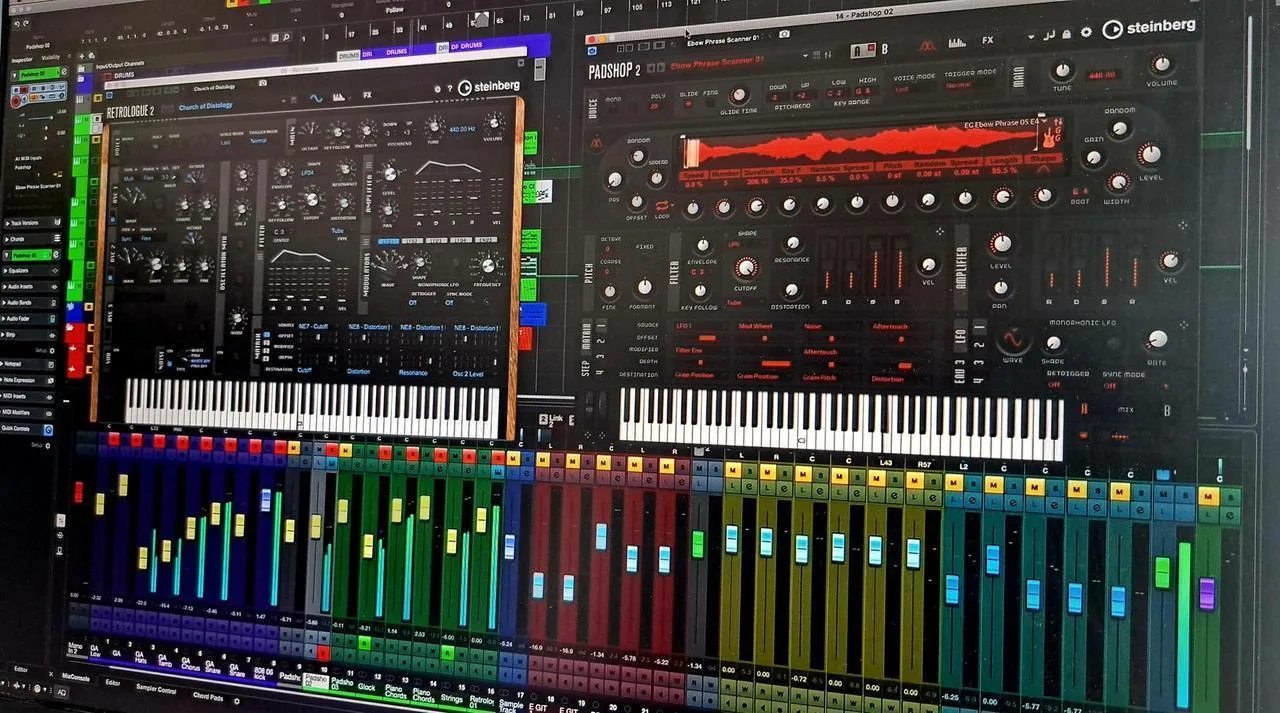Click the LFO Wave selector in Padshop
Image resolution: width=1280 pixels, height=713 pixels.
1012,341
